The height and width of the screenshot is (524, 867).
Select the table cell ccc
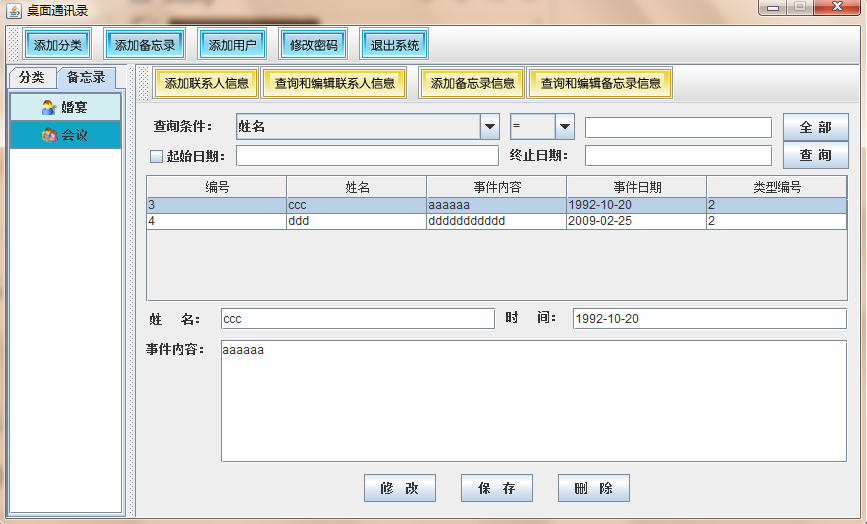tap(357, 205)
